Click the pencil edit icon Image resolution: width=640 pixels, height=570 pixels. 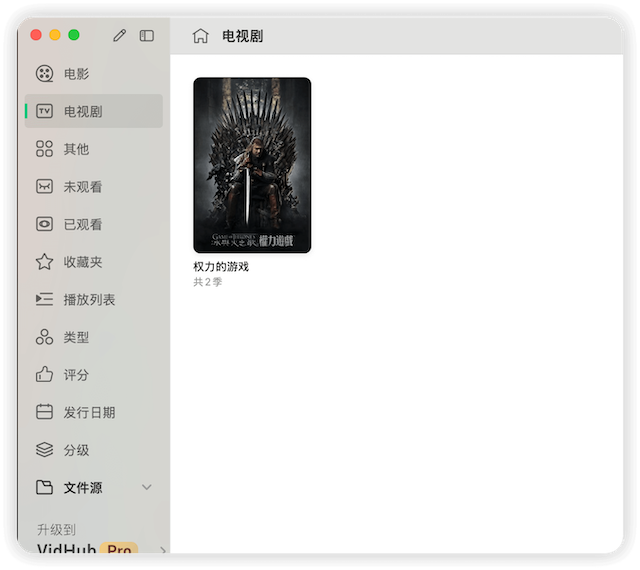click(120, 36)
